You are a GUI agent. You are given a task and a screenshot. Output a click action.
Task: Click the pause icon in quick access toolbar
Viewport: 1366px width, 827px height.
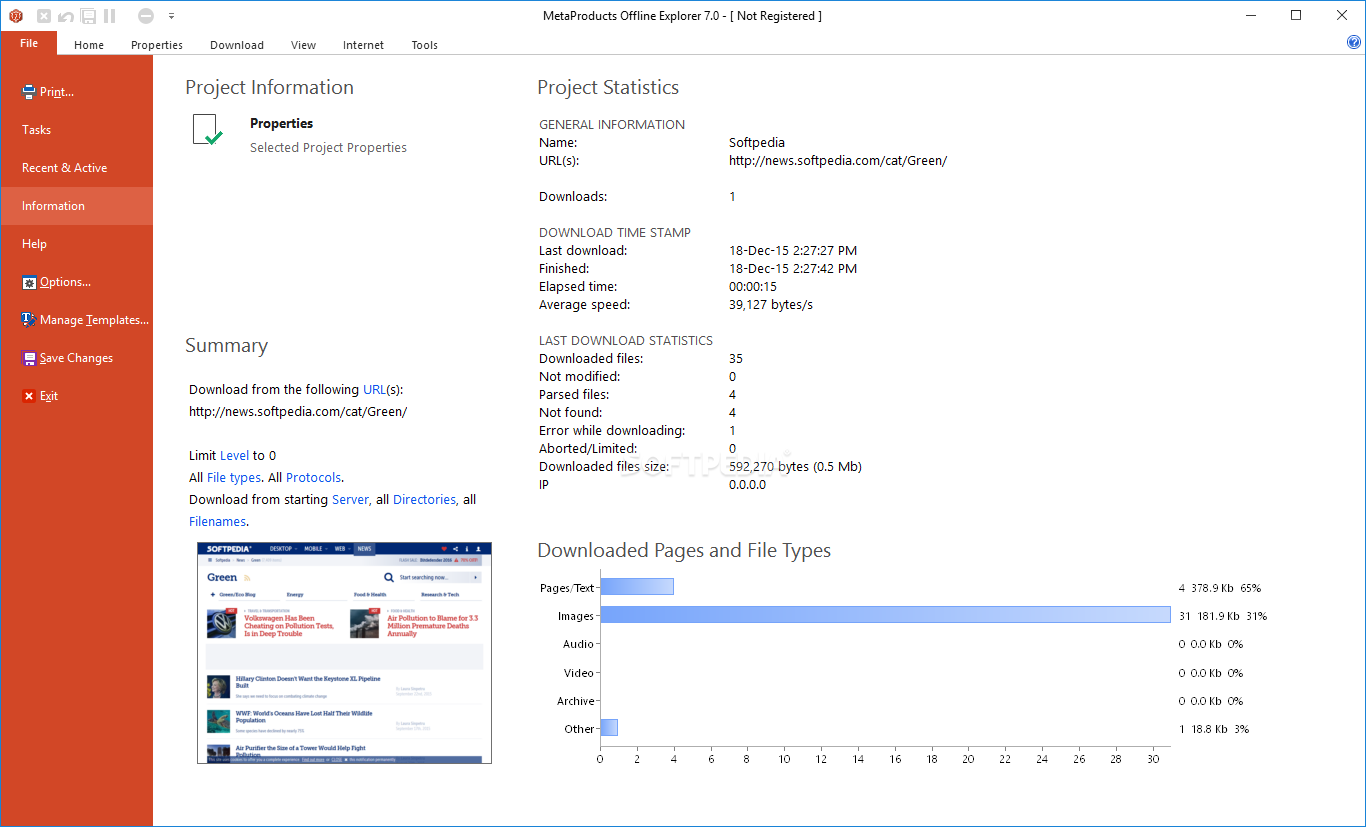pos(109,16)
